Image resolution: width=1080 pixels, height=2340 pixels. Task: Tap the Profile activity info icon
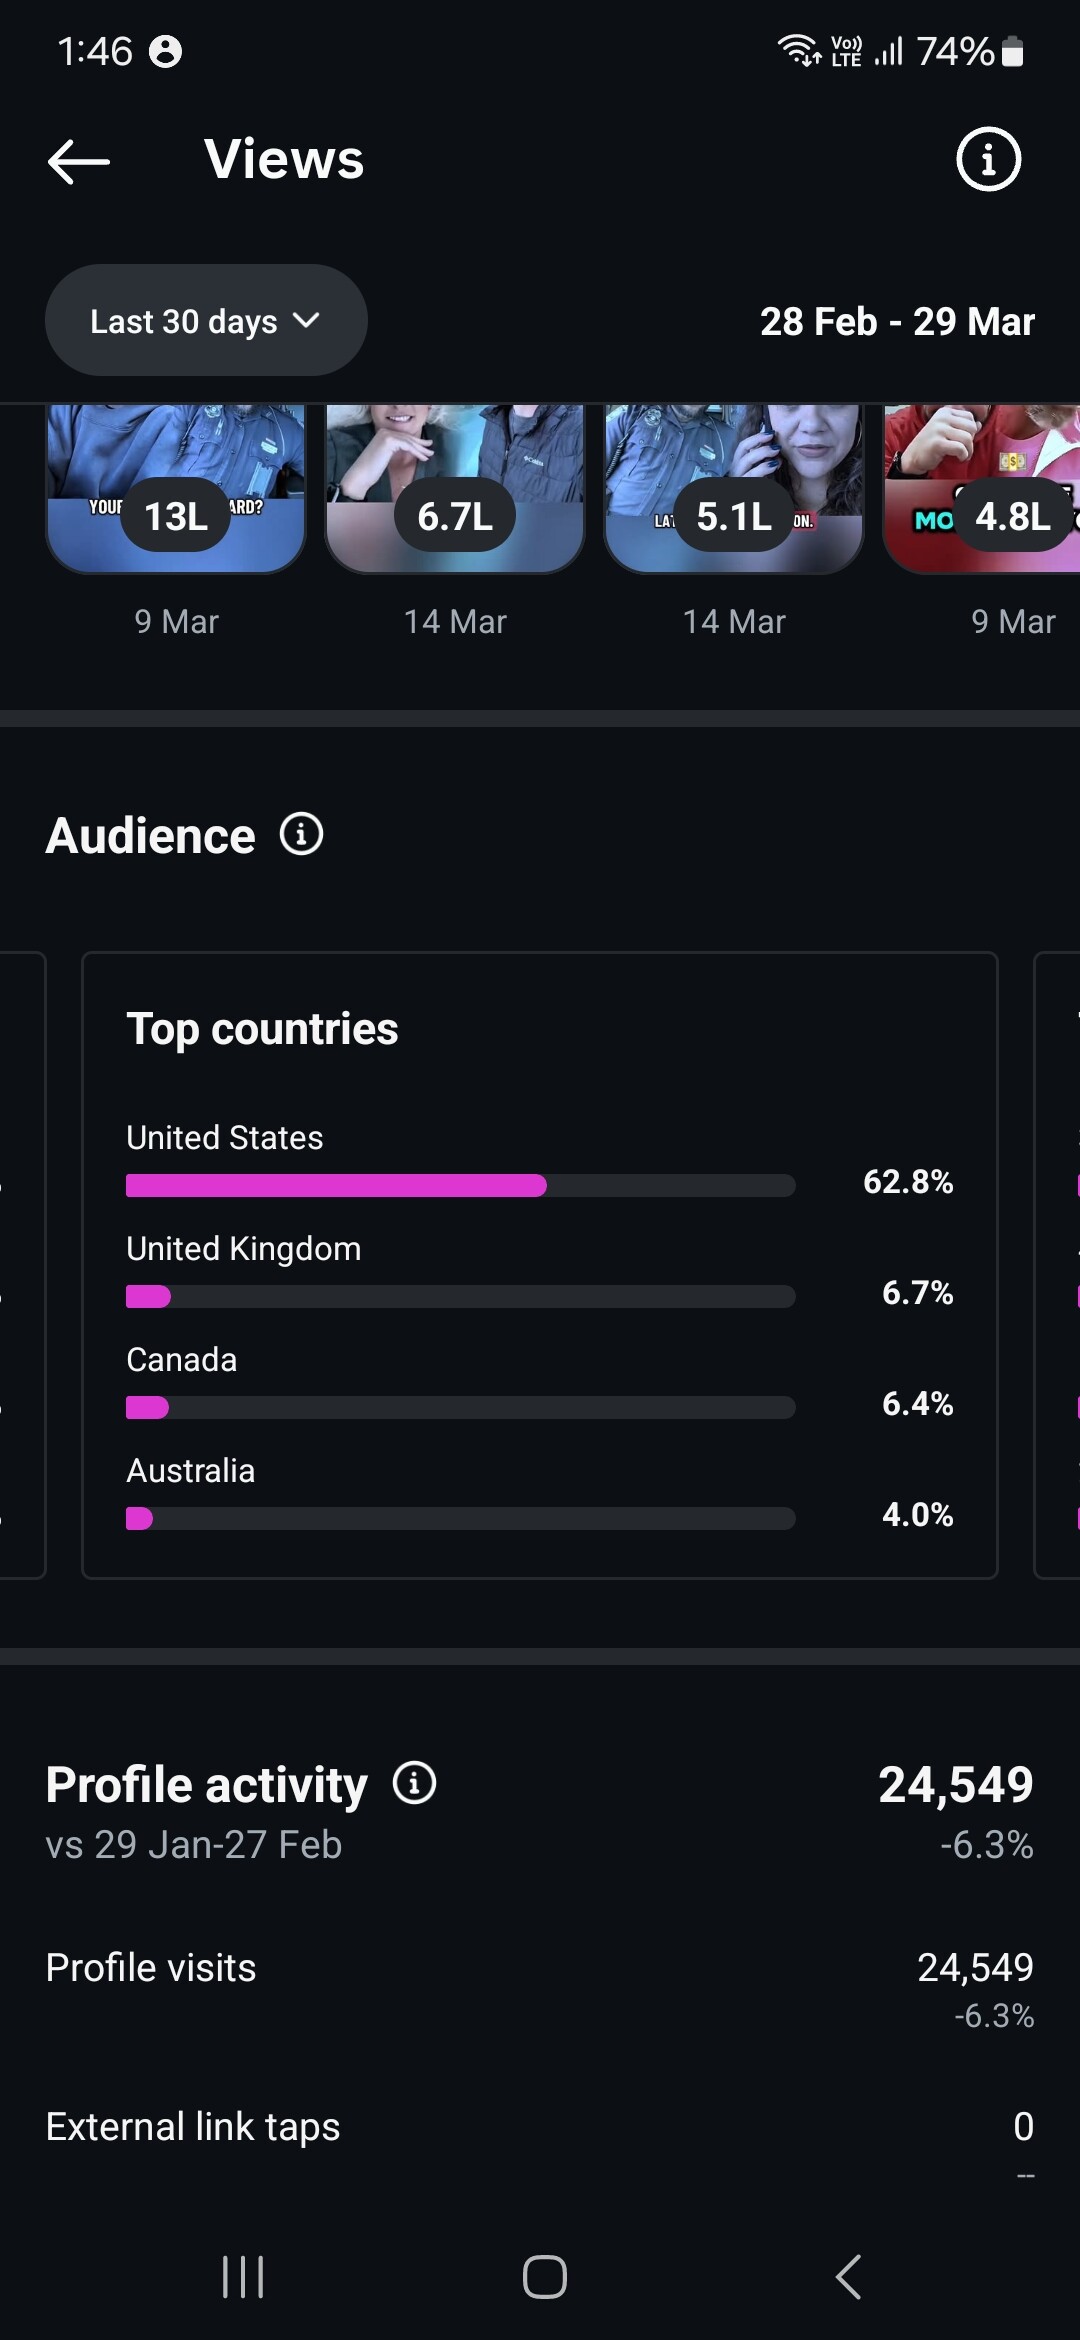pyautogui.click(x=414, y=1783)
